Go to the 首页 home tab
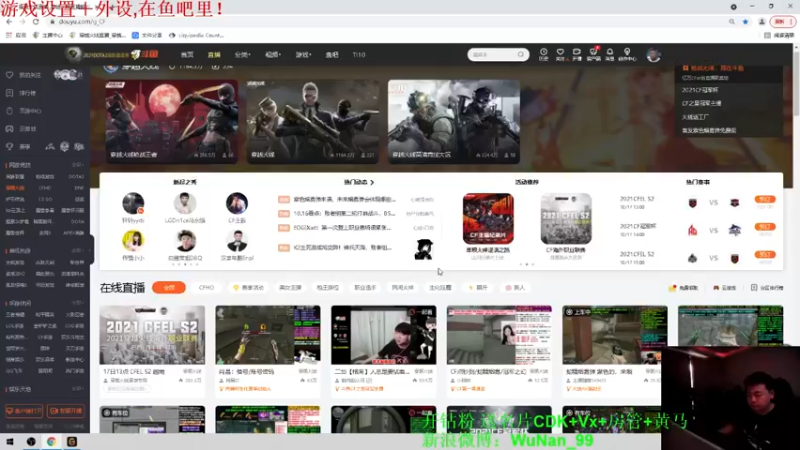Screen dimensions: 800x450 (187, 55)
